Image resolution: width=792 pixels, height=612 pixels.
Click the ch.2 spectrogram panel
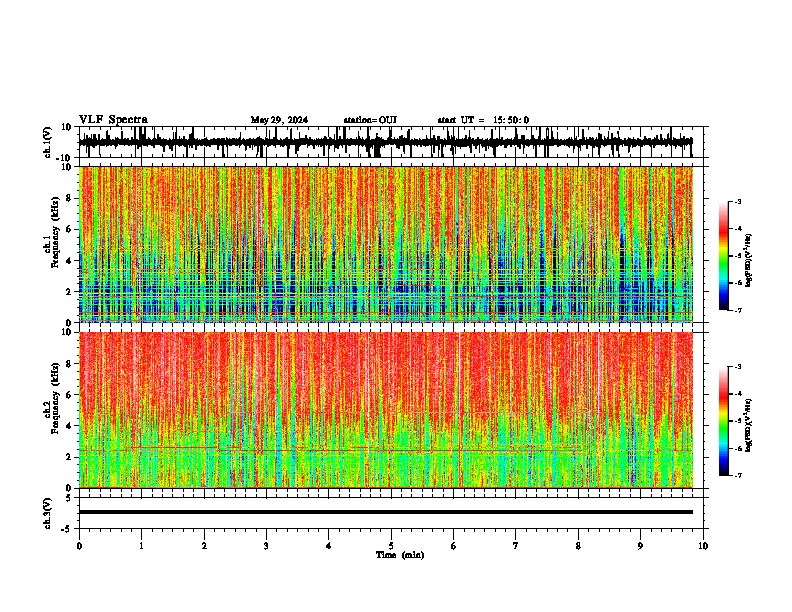[385, 410]
